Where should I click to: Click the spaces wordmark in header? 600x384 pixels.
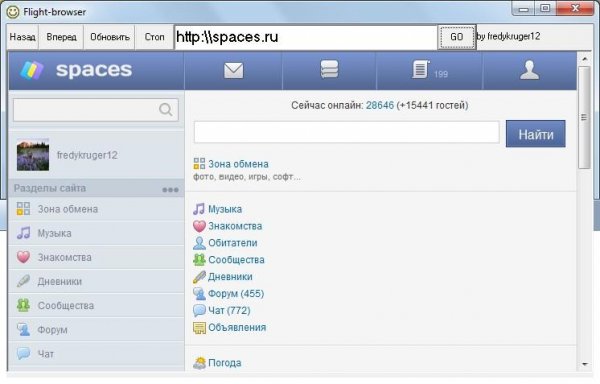[x=94, y=70]
